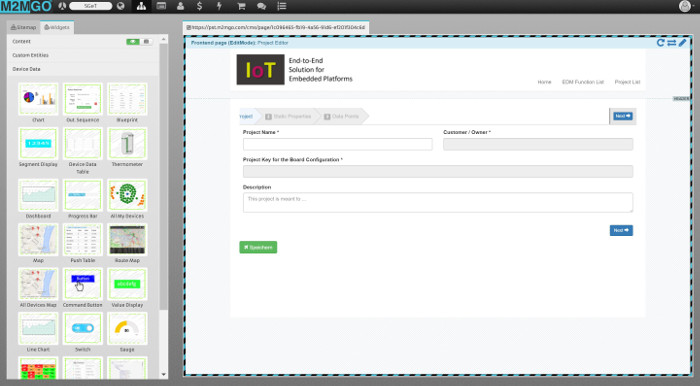Viewport: 700px width, 386px height.
Task: Click the widgets panel scrollbar
Action: (163, 176)
